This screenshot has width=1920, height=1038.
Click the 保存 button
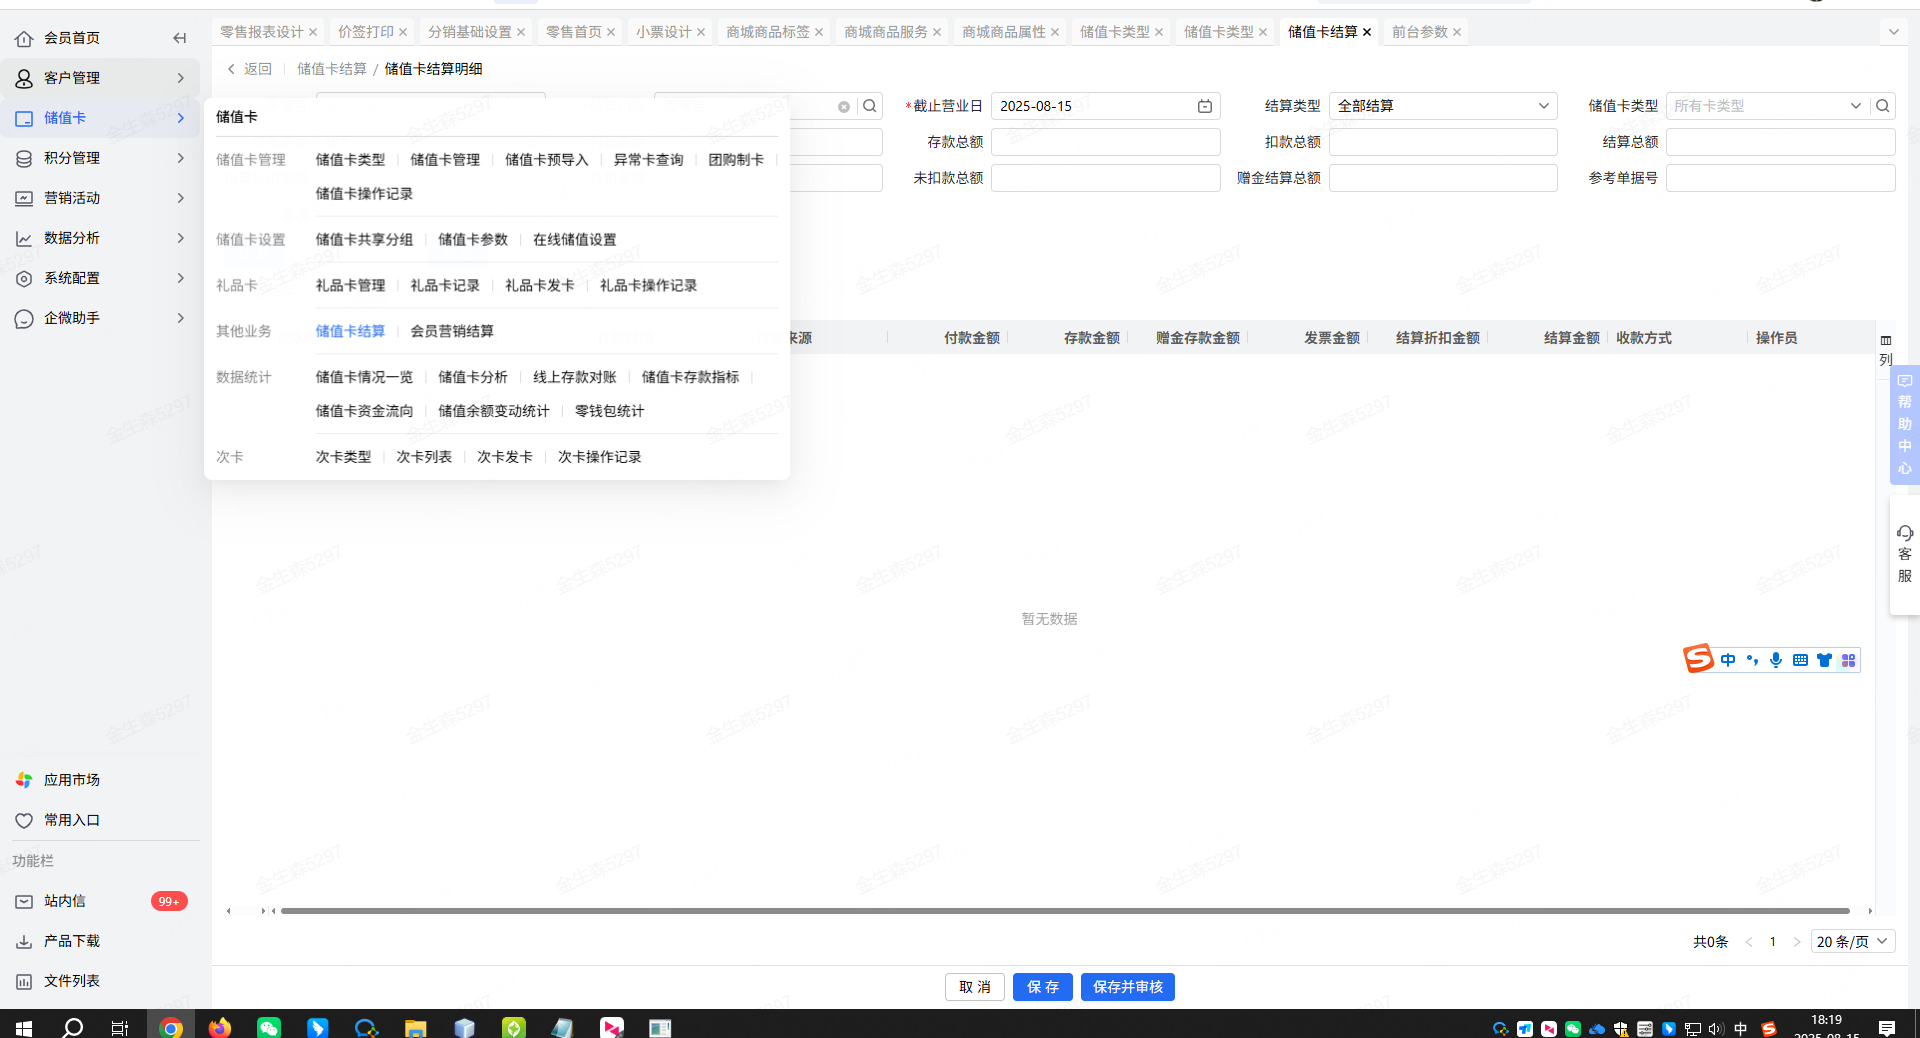click(x=1043, y=987)
